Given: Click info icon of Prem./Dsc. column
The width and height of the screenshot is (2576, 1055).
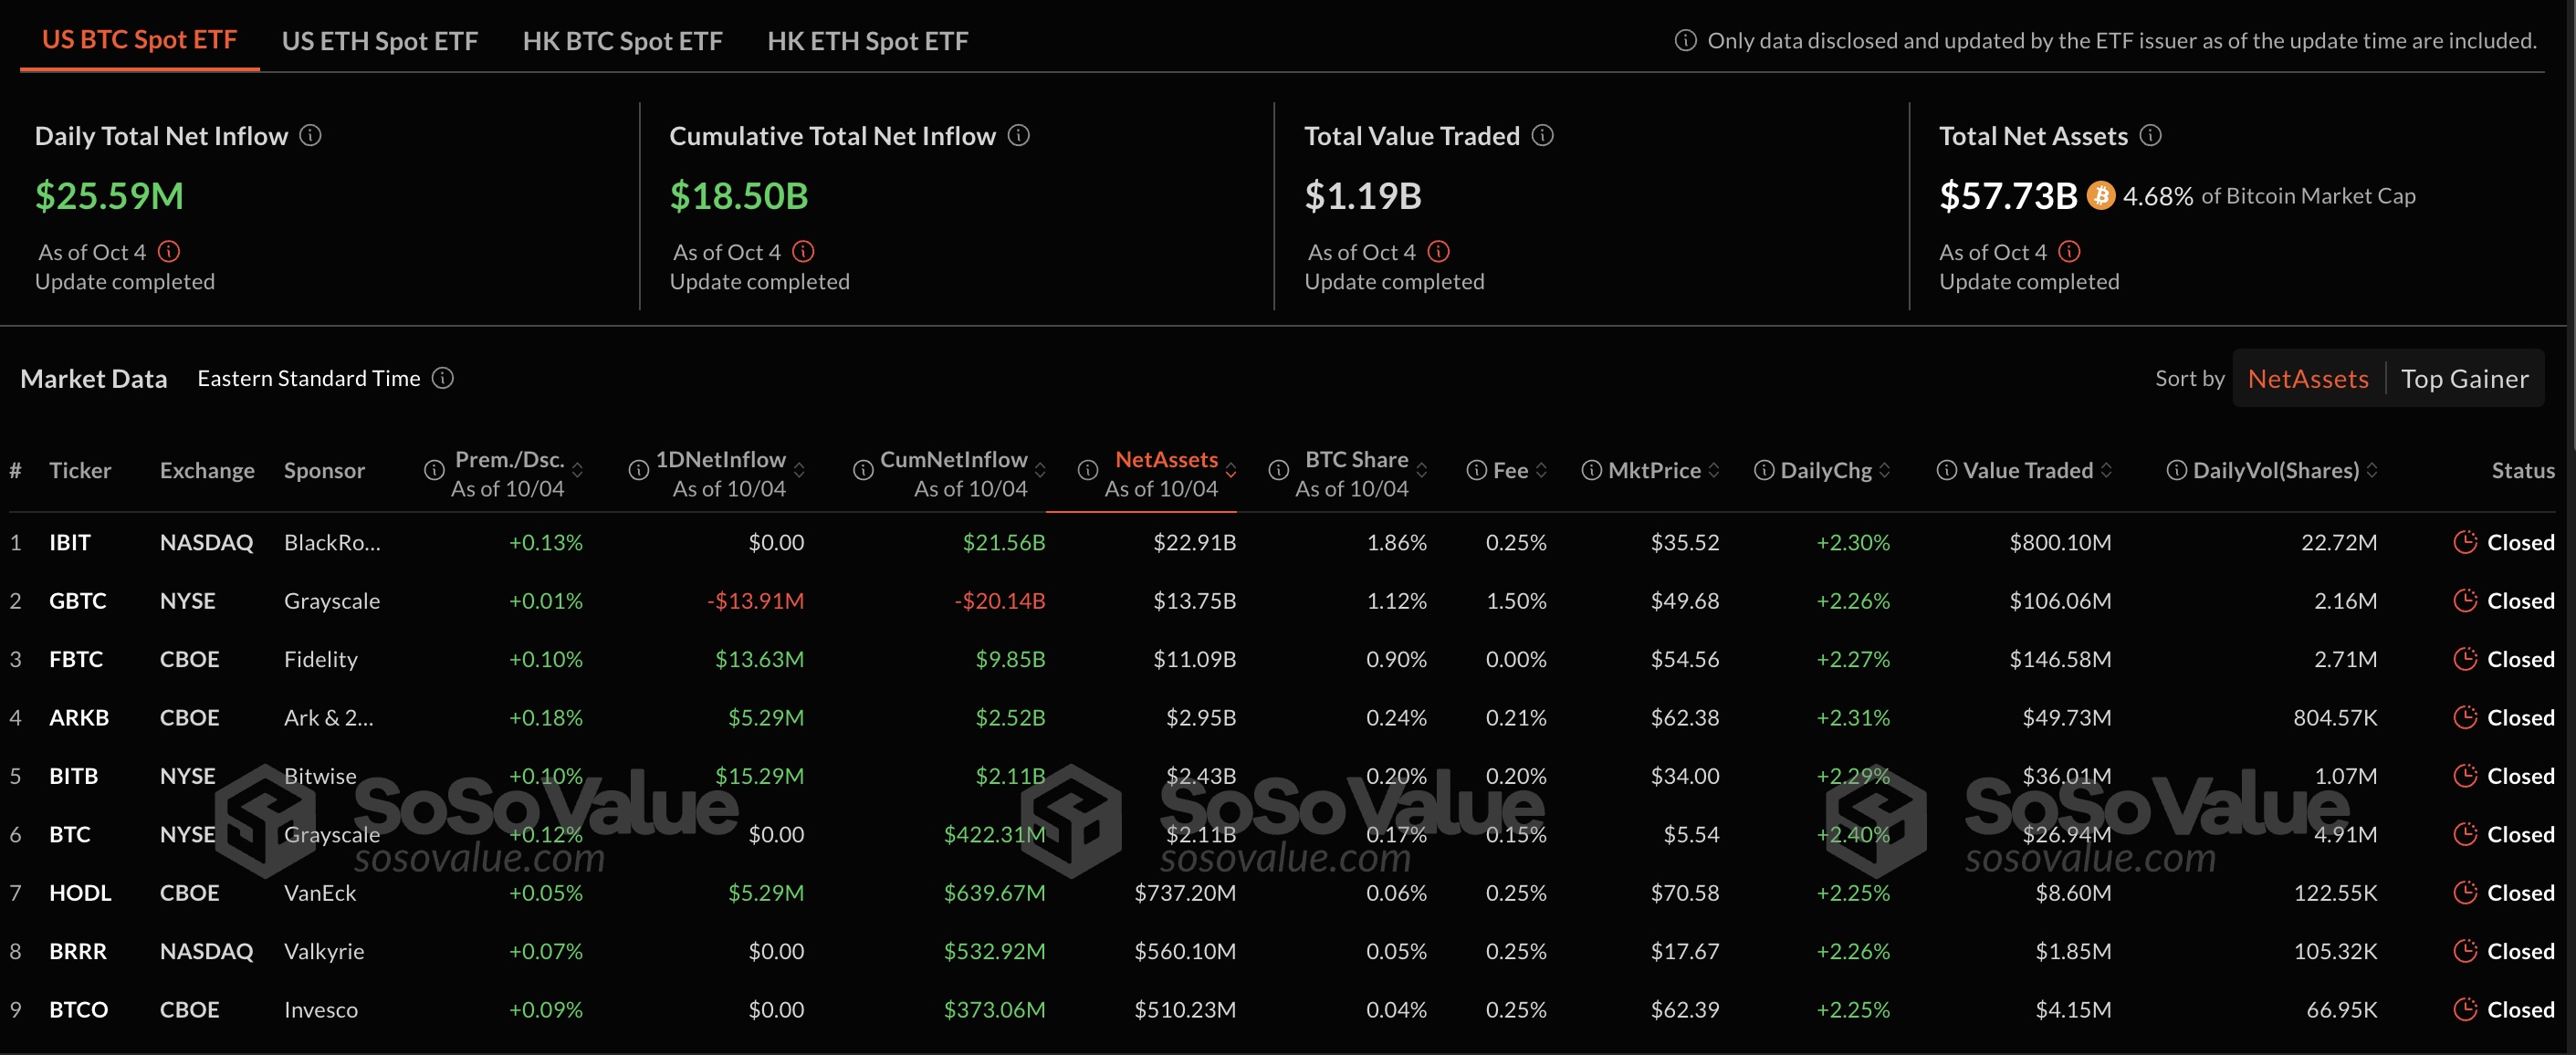Looking at the screenshot, I should (x=433, y=470).
